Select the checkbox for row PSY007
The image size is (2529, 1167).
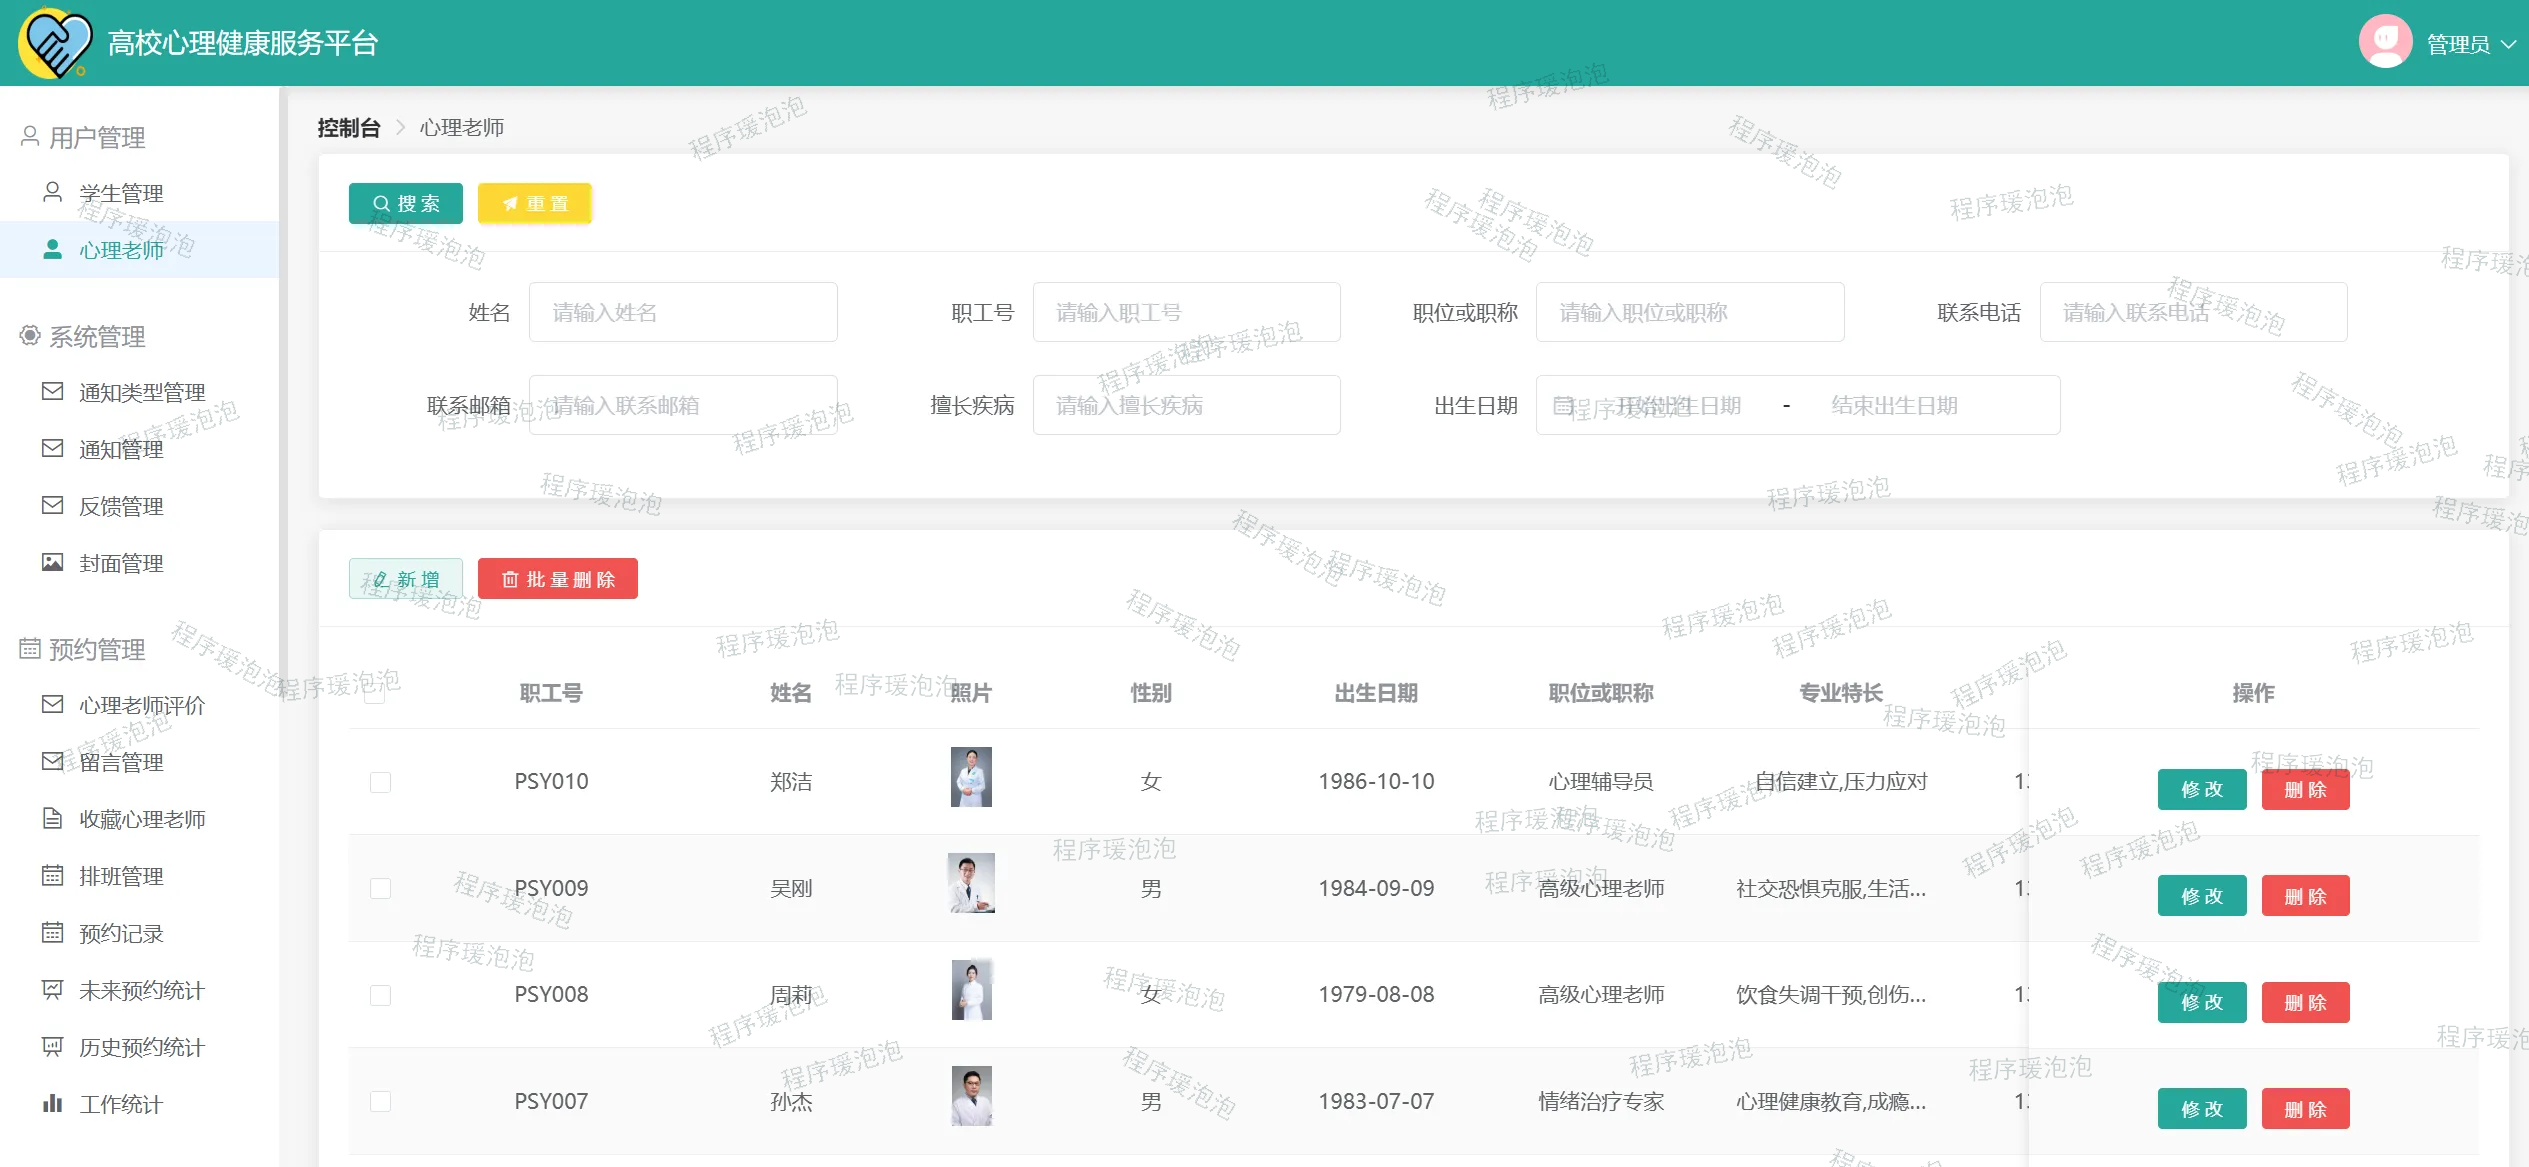tap(380, 1101)
